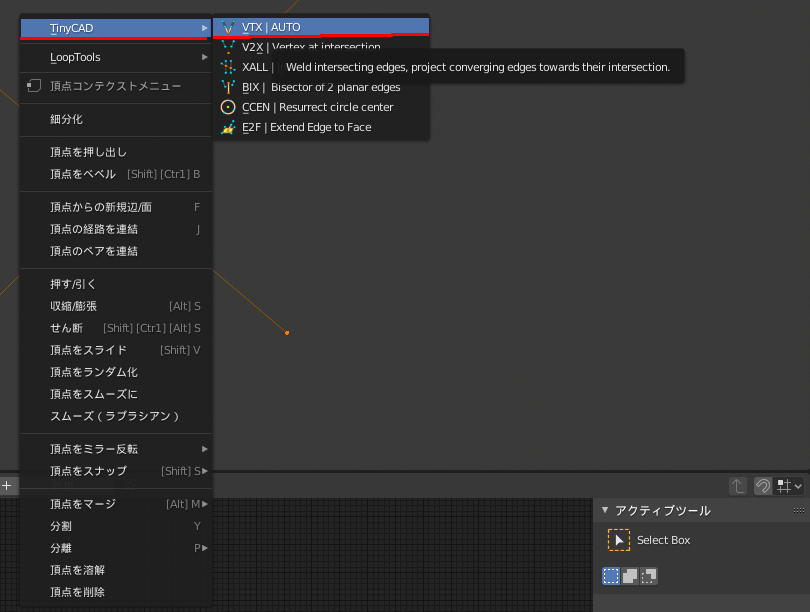Choose 頂点を溶解
This screenshot has width=810, height=612.
click(x=116, y=570)
